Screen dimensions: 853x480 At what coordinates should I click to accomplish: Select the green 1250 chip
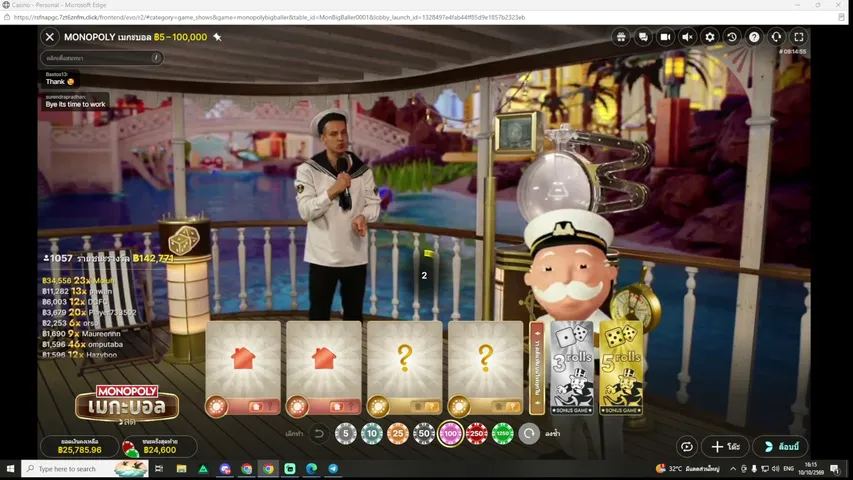[x=503, y=434]
